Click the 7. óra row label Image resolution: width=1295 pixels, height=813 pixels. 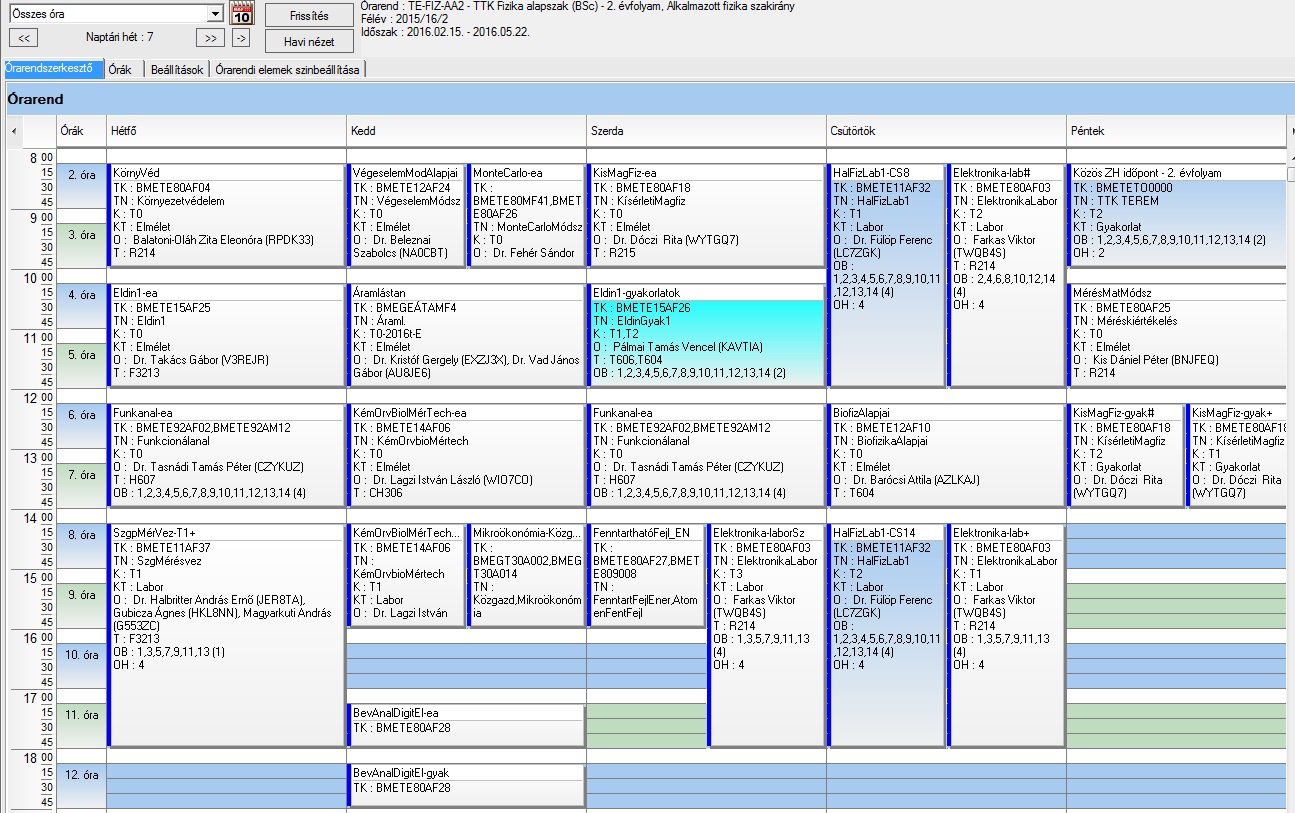pyautogui.click(x=80, y=475)
